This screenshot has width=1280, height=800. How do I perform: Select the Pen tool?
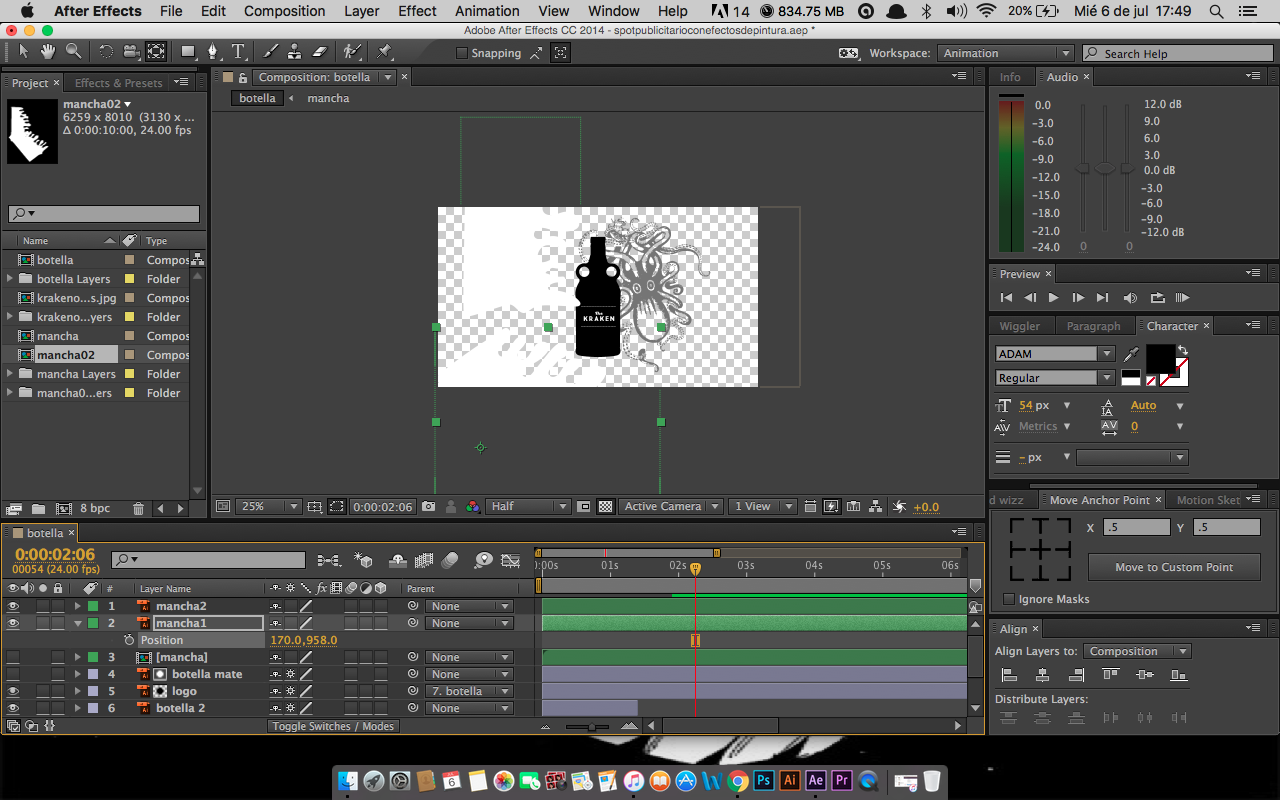212,51
